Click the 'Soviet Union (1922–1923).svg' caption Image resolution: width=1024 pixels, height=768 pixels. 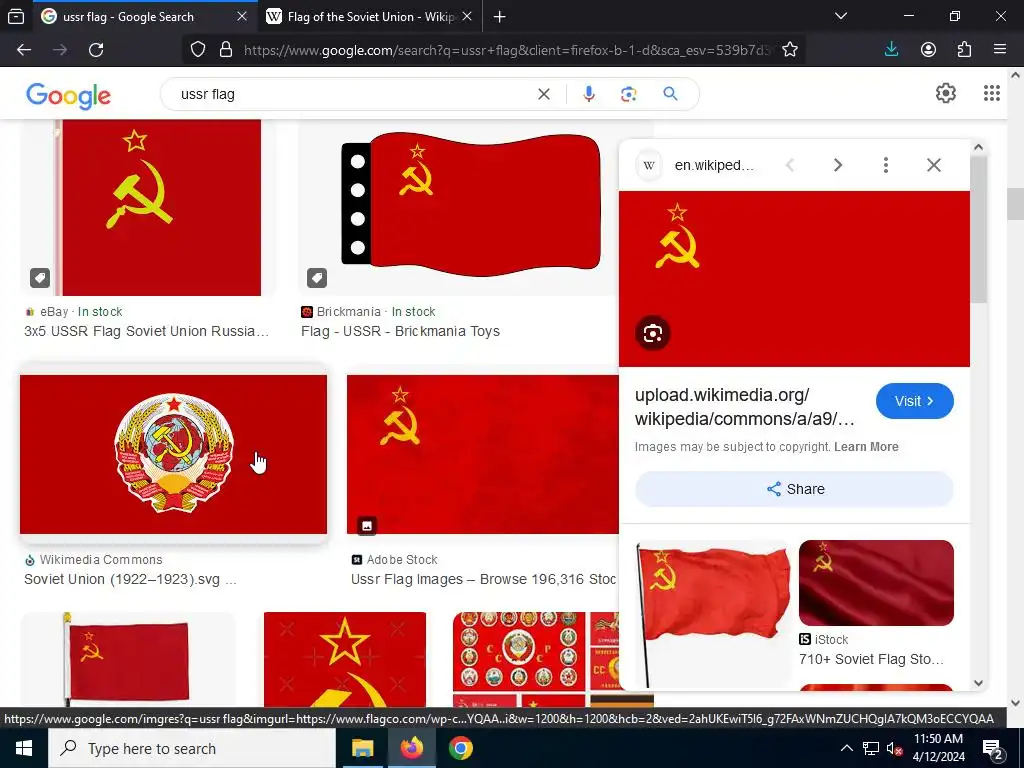click(130, 579)
